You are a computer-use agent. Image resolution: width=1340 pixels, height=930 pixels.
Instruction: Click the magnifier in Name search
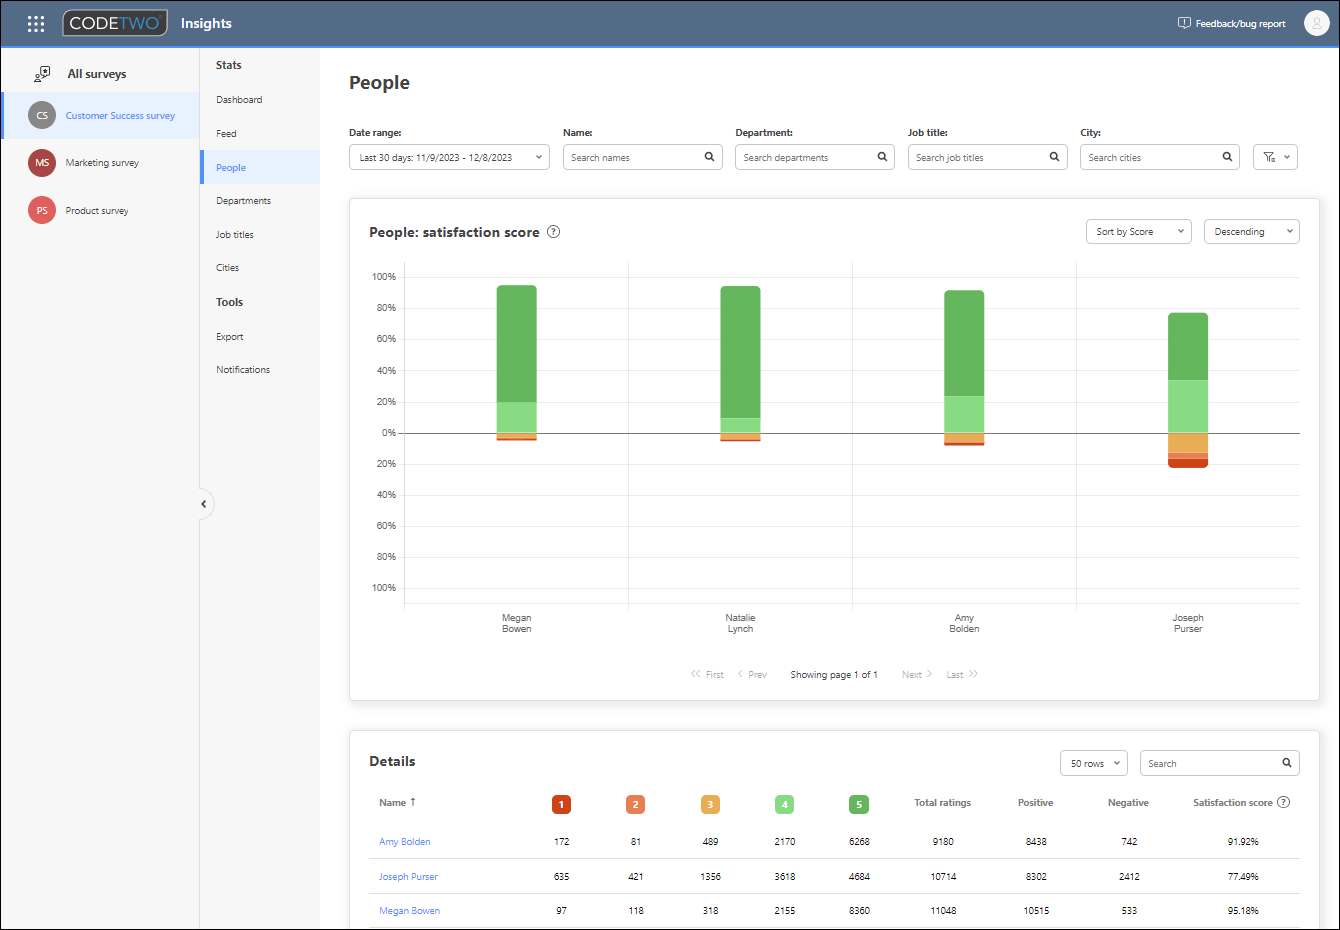coord(709,157)
